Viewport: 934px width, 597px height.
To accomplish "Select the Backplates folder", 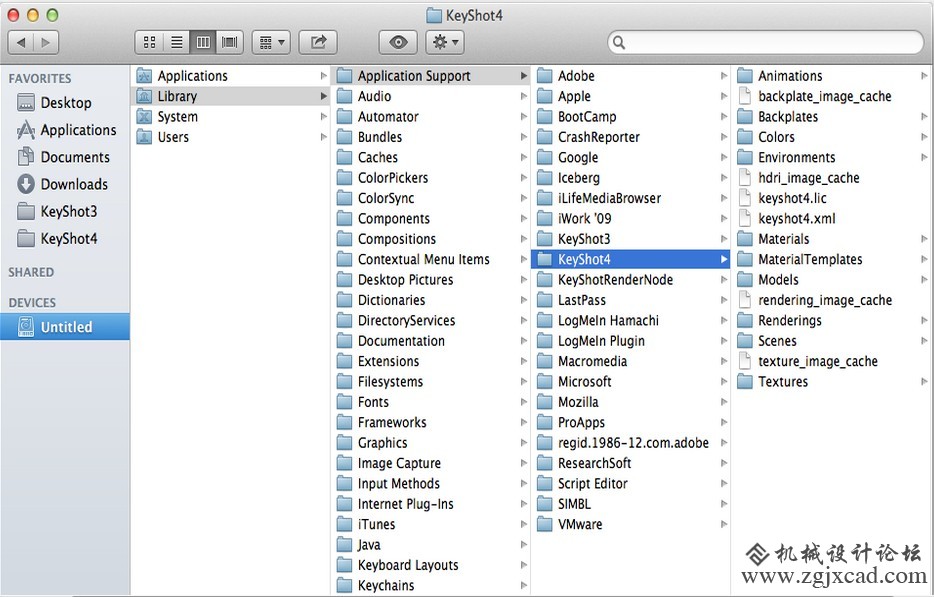I will click(x=831, y=116).
